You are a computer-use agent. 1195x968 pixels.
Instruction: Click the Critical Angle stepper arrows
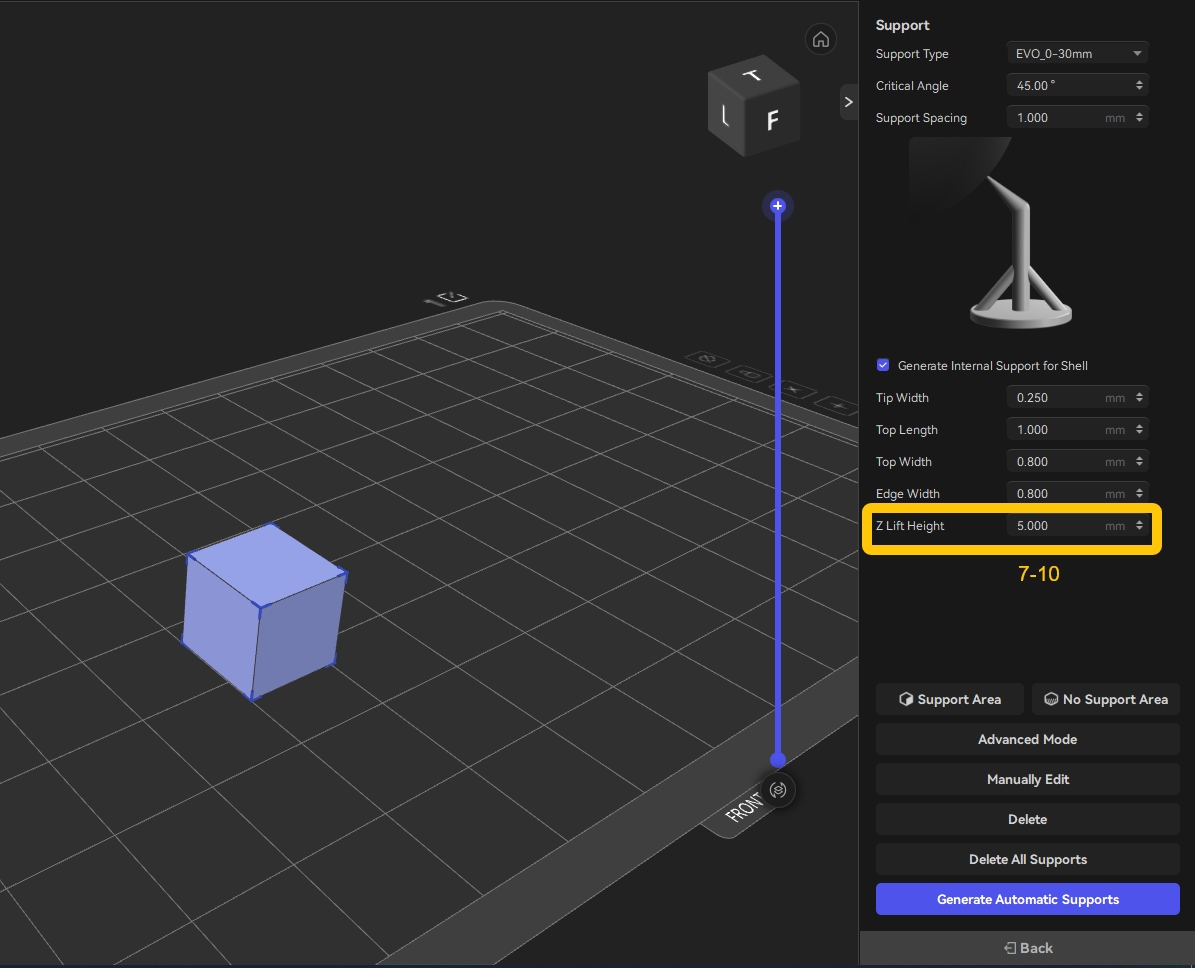(x=1139, y=85)
